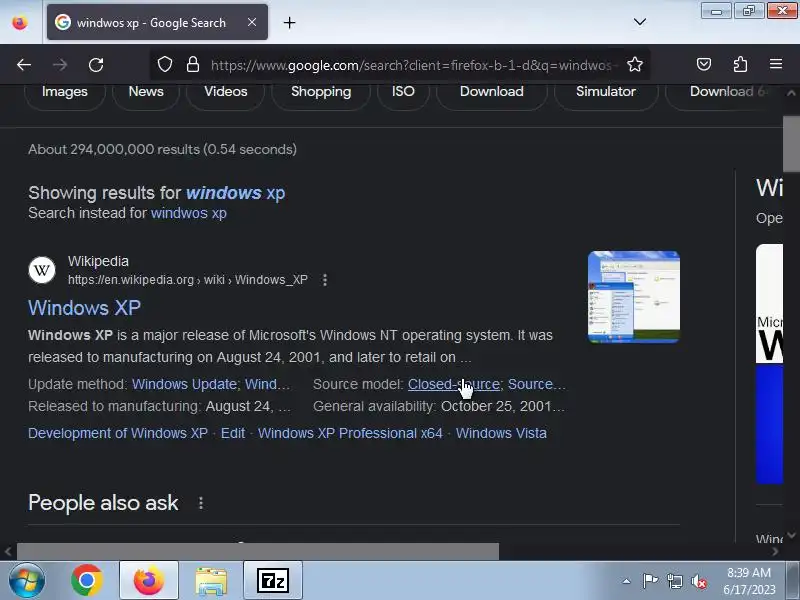The height and width of the screenshot is (600, 800).
Task: Open the 'Windows Vista' sitelink
Action: pyautogui.click(x=501, y=433)
